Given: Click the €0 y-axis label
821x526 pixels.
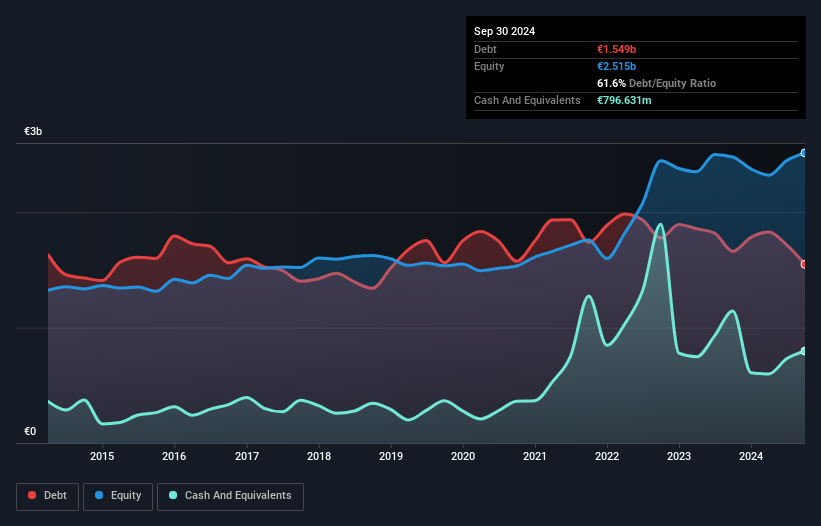Looking at the screenshot, I should point(30,431).
